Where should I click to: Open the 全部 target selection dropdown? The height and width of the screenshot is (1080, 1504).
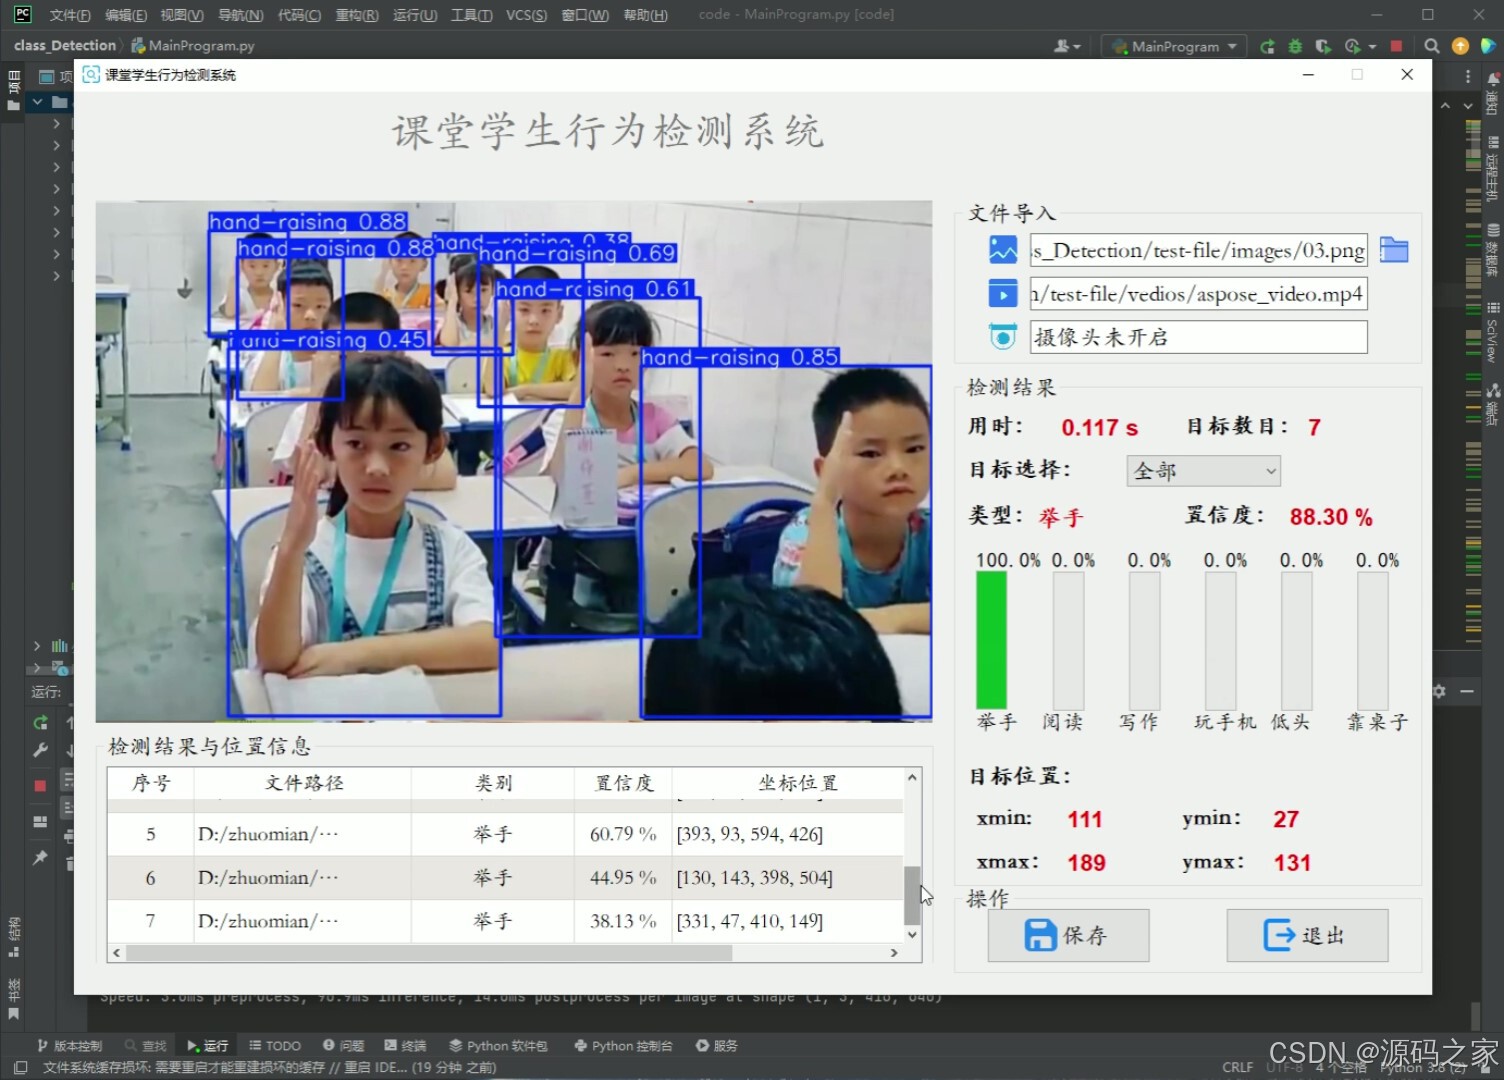click(1203, 470)
